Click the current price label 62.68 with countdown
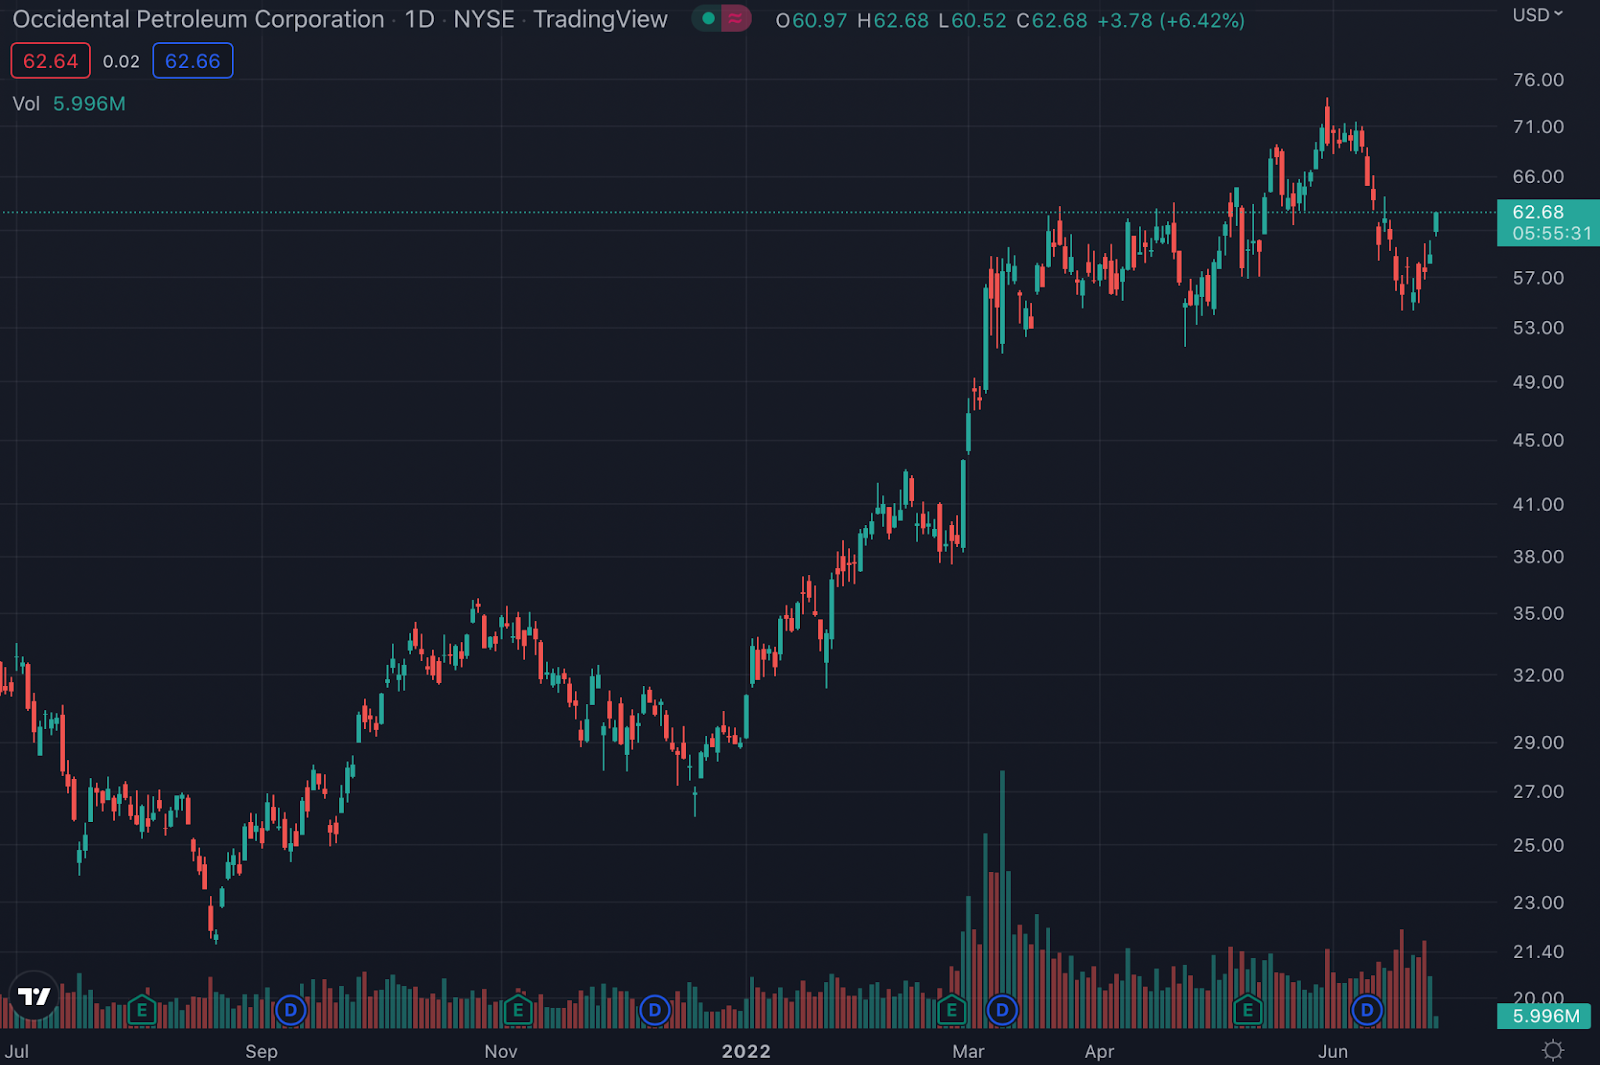Viewport: 1600px width, 1065px height. tap(1548, 222)
